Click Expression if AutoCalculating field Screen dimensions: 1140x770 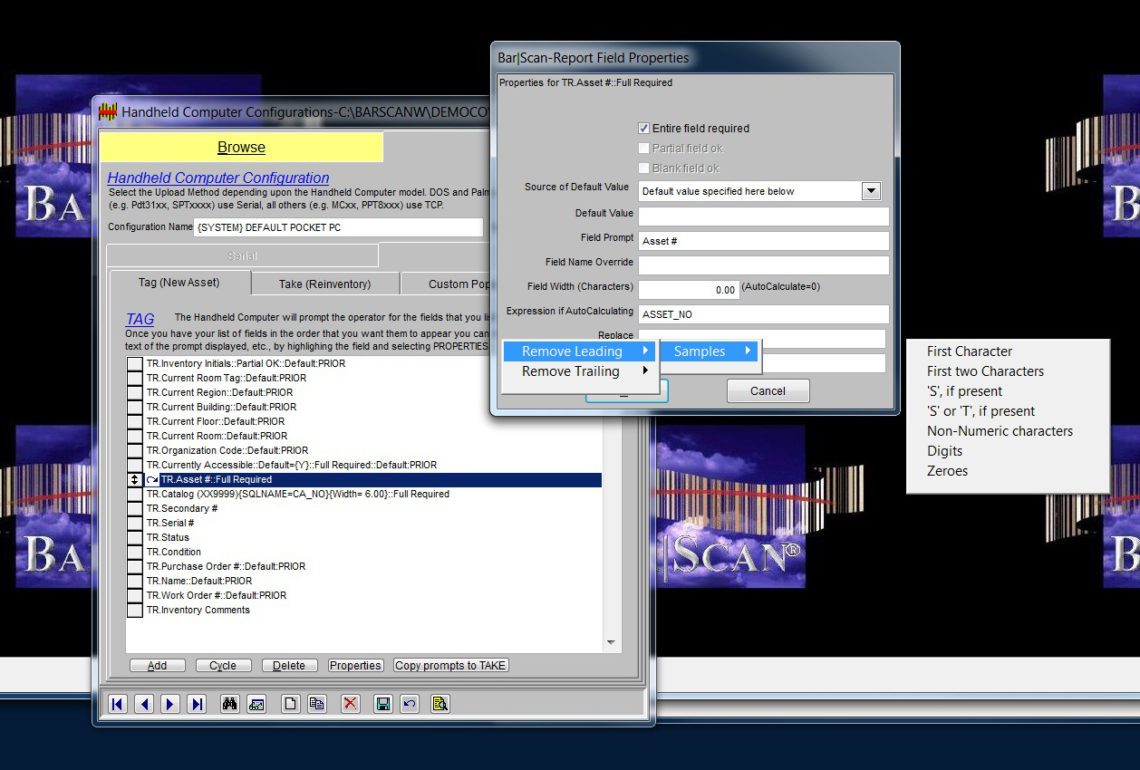[x=763, y=314]
